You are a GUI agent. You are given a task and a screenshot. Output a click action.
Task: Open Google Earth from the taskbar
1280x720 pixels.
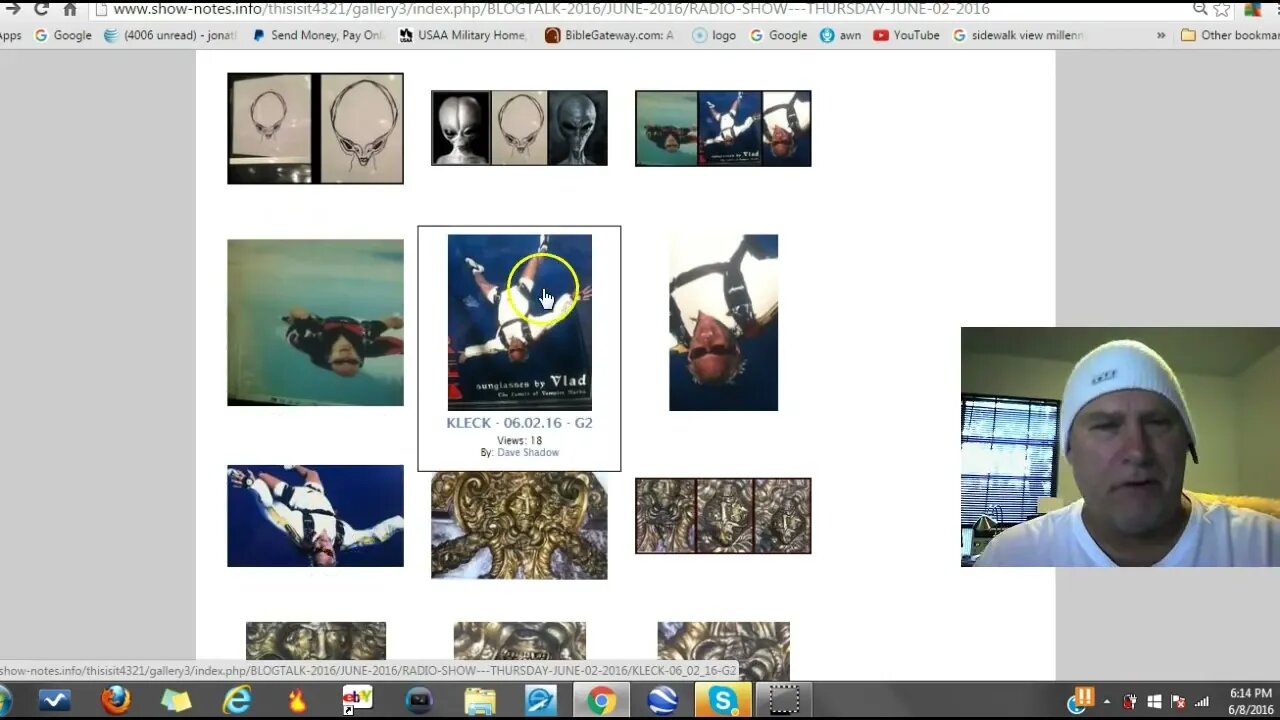[662, 701]
